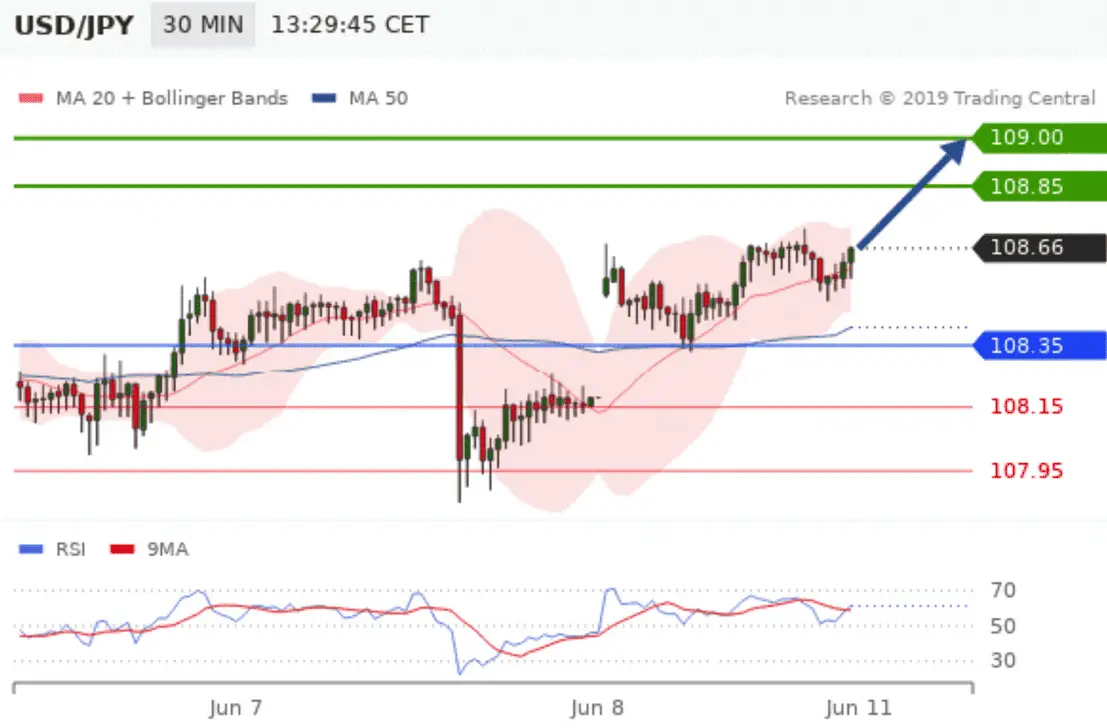Click the 108.15 support level label
This screenshot has width=1107, height=728.
tap(1027, 407)
